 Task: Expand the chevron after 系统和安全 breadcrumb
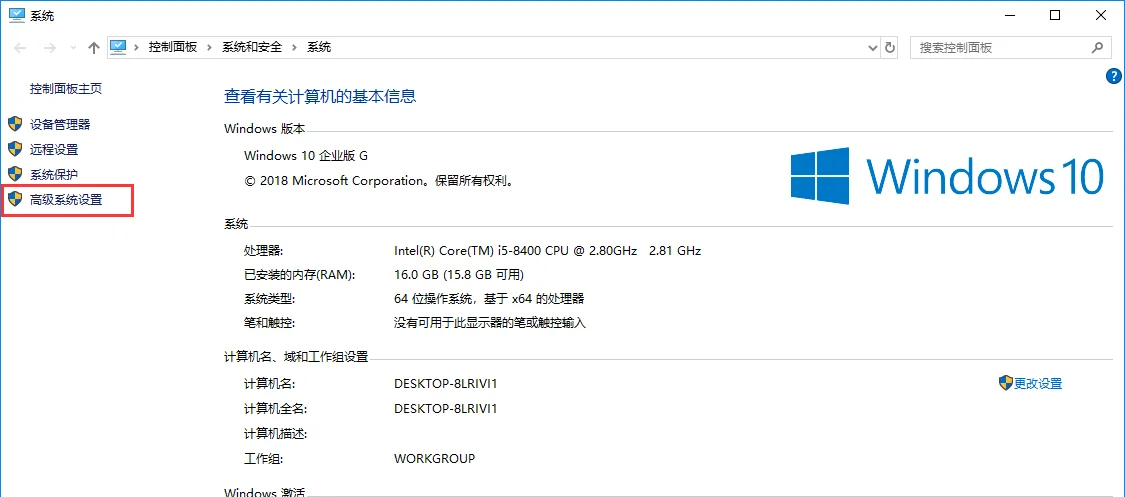point(294,48)
